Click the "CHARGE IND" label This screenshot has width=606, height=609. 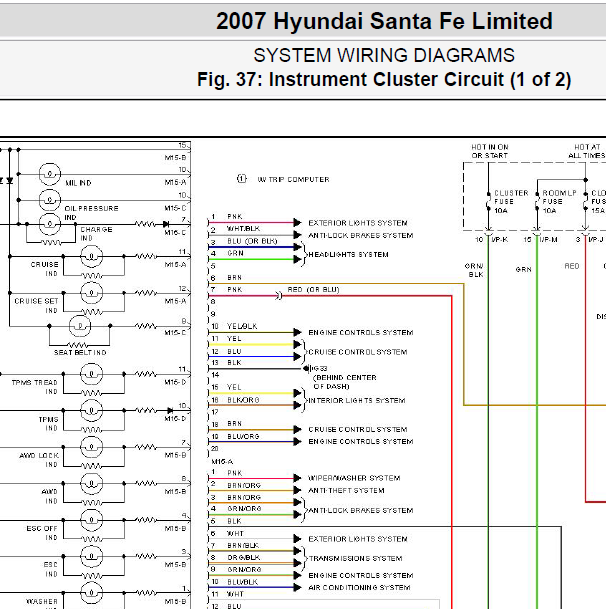pyautogui.click(x=96, y=234)
